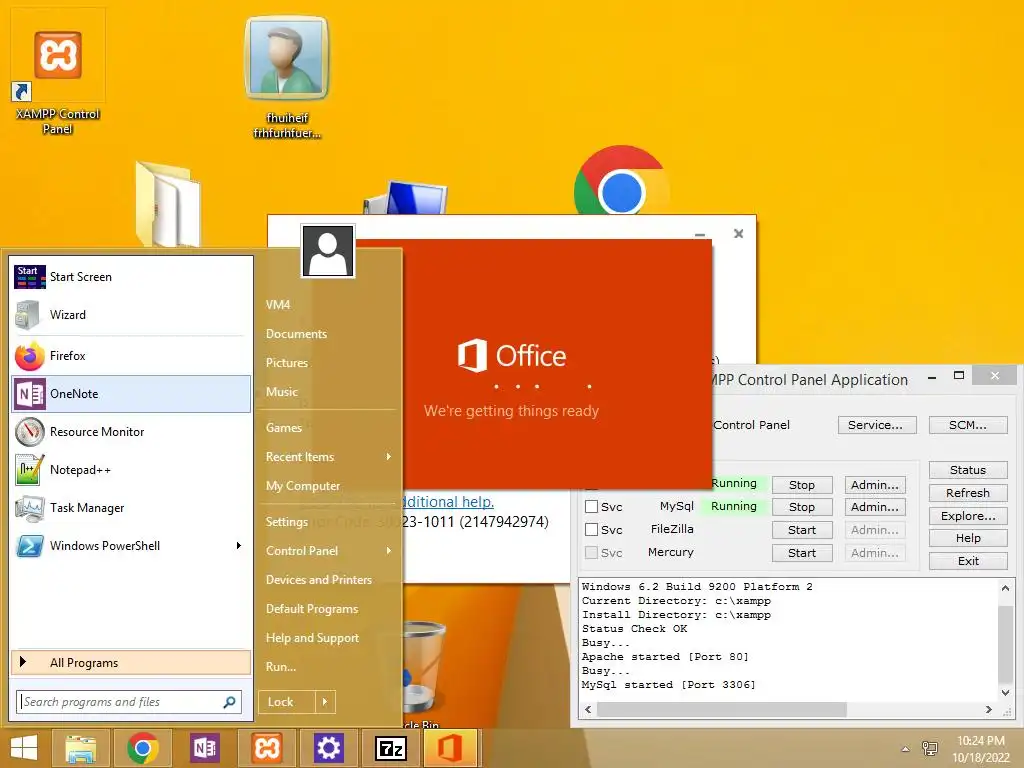Open 7-Zip from the taskbar
The image size is (1024, 768).
coord(391,748)
